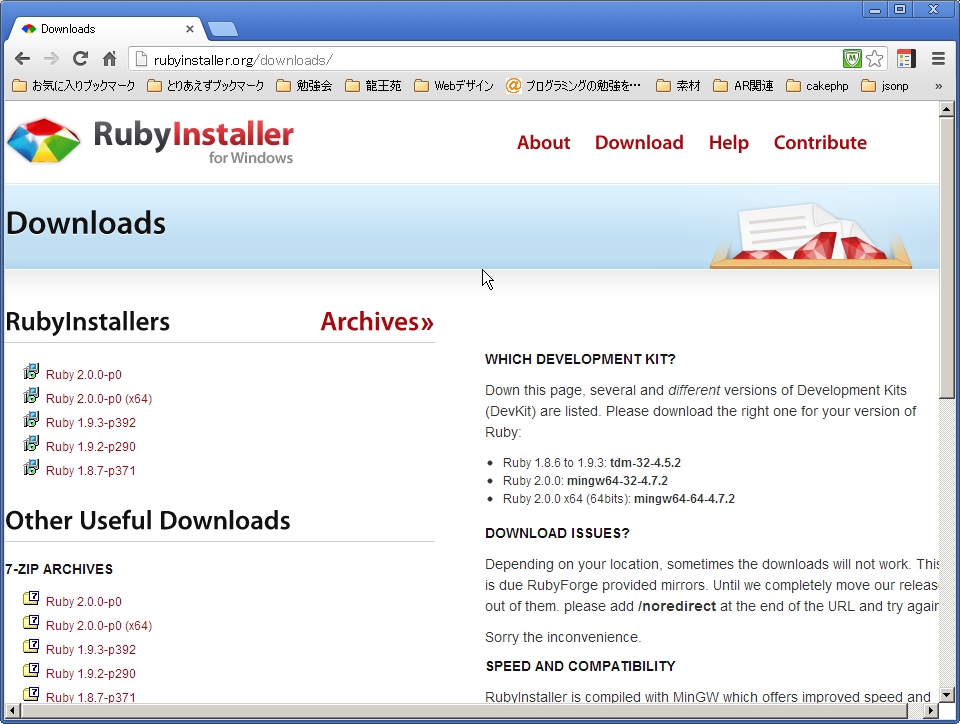Image resolution: width=960 pixels, height=724 pixels.
Task: Show hidden bookmarks with the chevron
Action: 939,86
